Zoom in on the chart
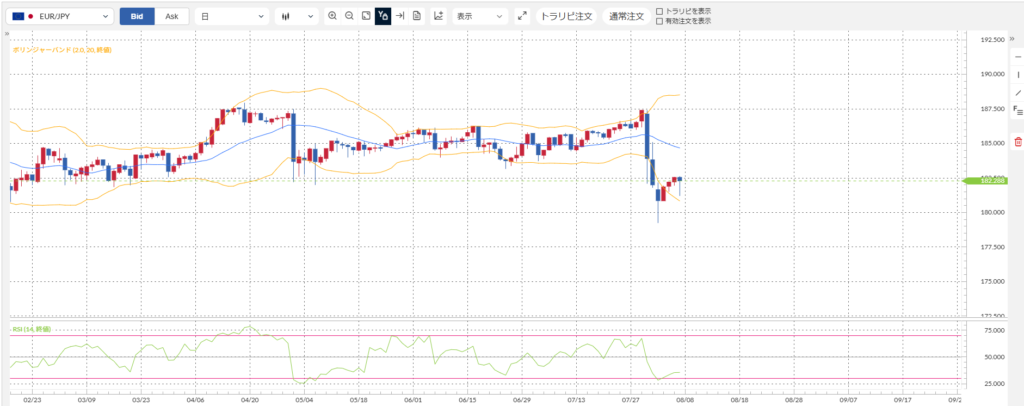The width and height of the screenshot is (1024, 406). (x=333, y=16)
